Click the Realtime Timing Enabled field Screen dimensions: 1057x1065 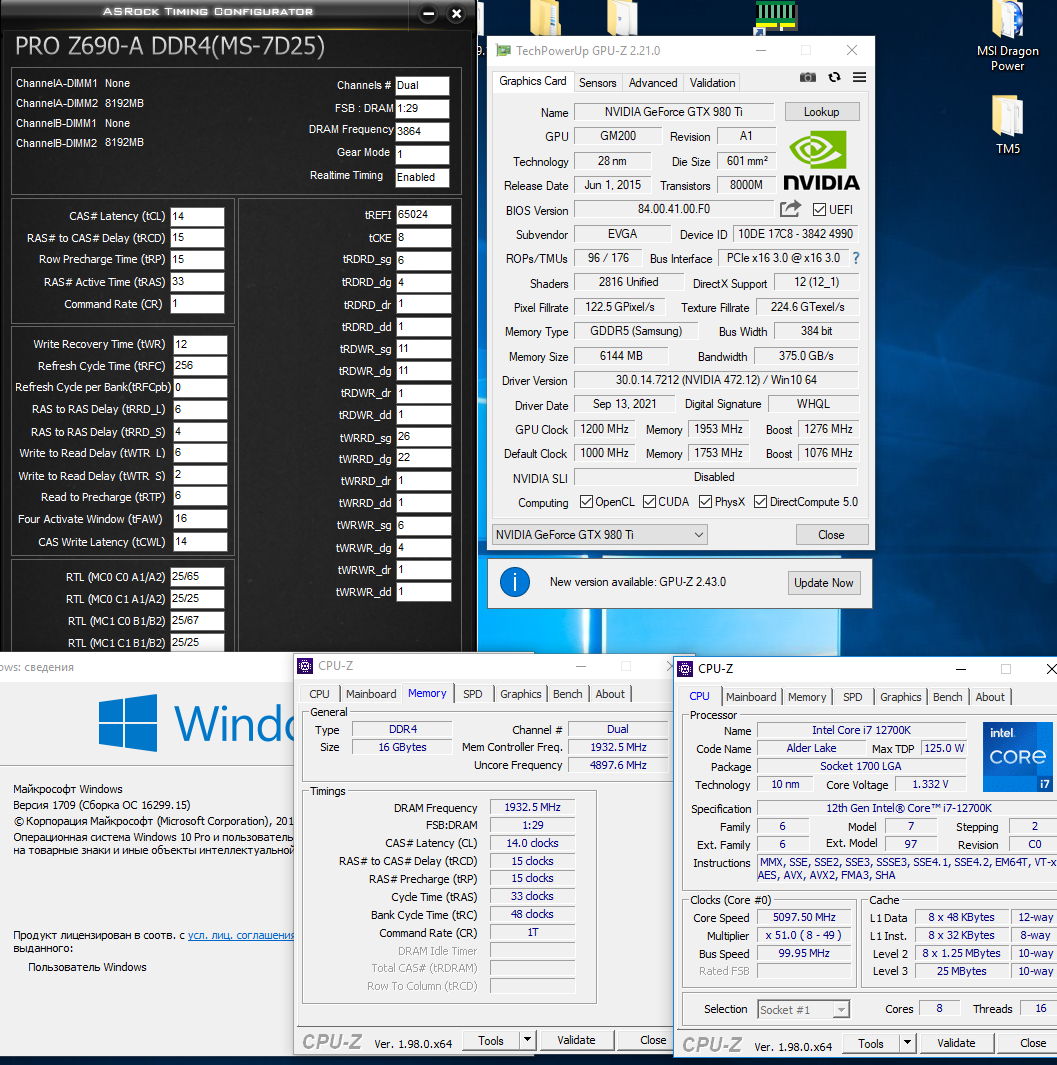coord(423,177)
